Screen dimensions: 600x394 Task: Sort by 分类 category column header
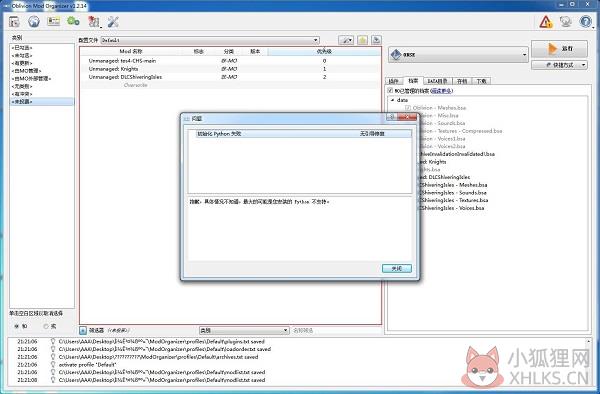[229, 51]
